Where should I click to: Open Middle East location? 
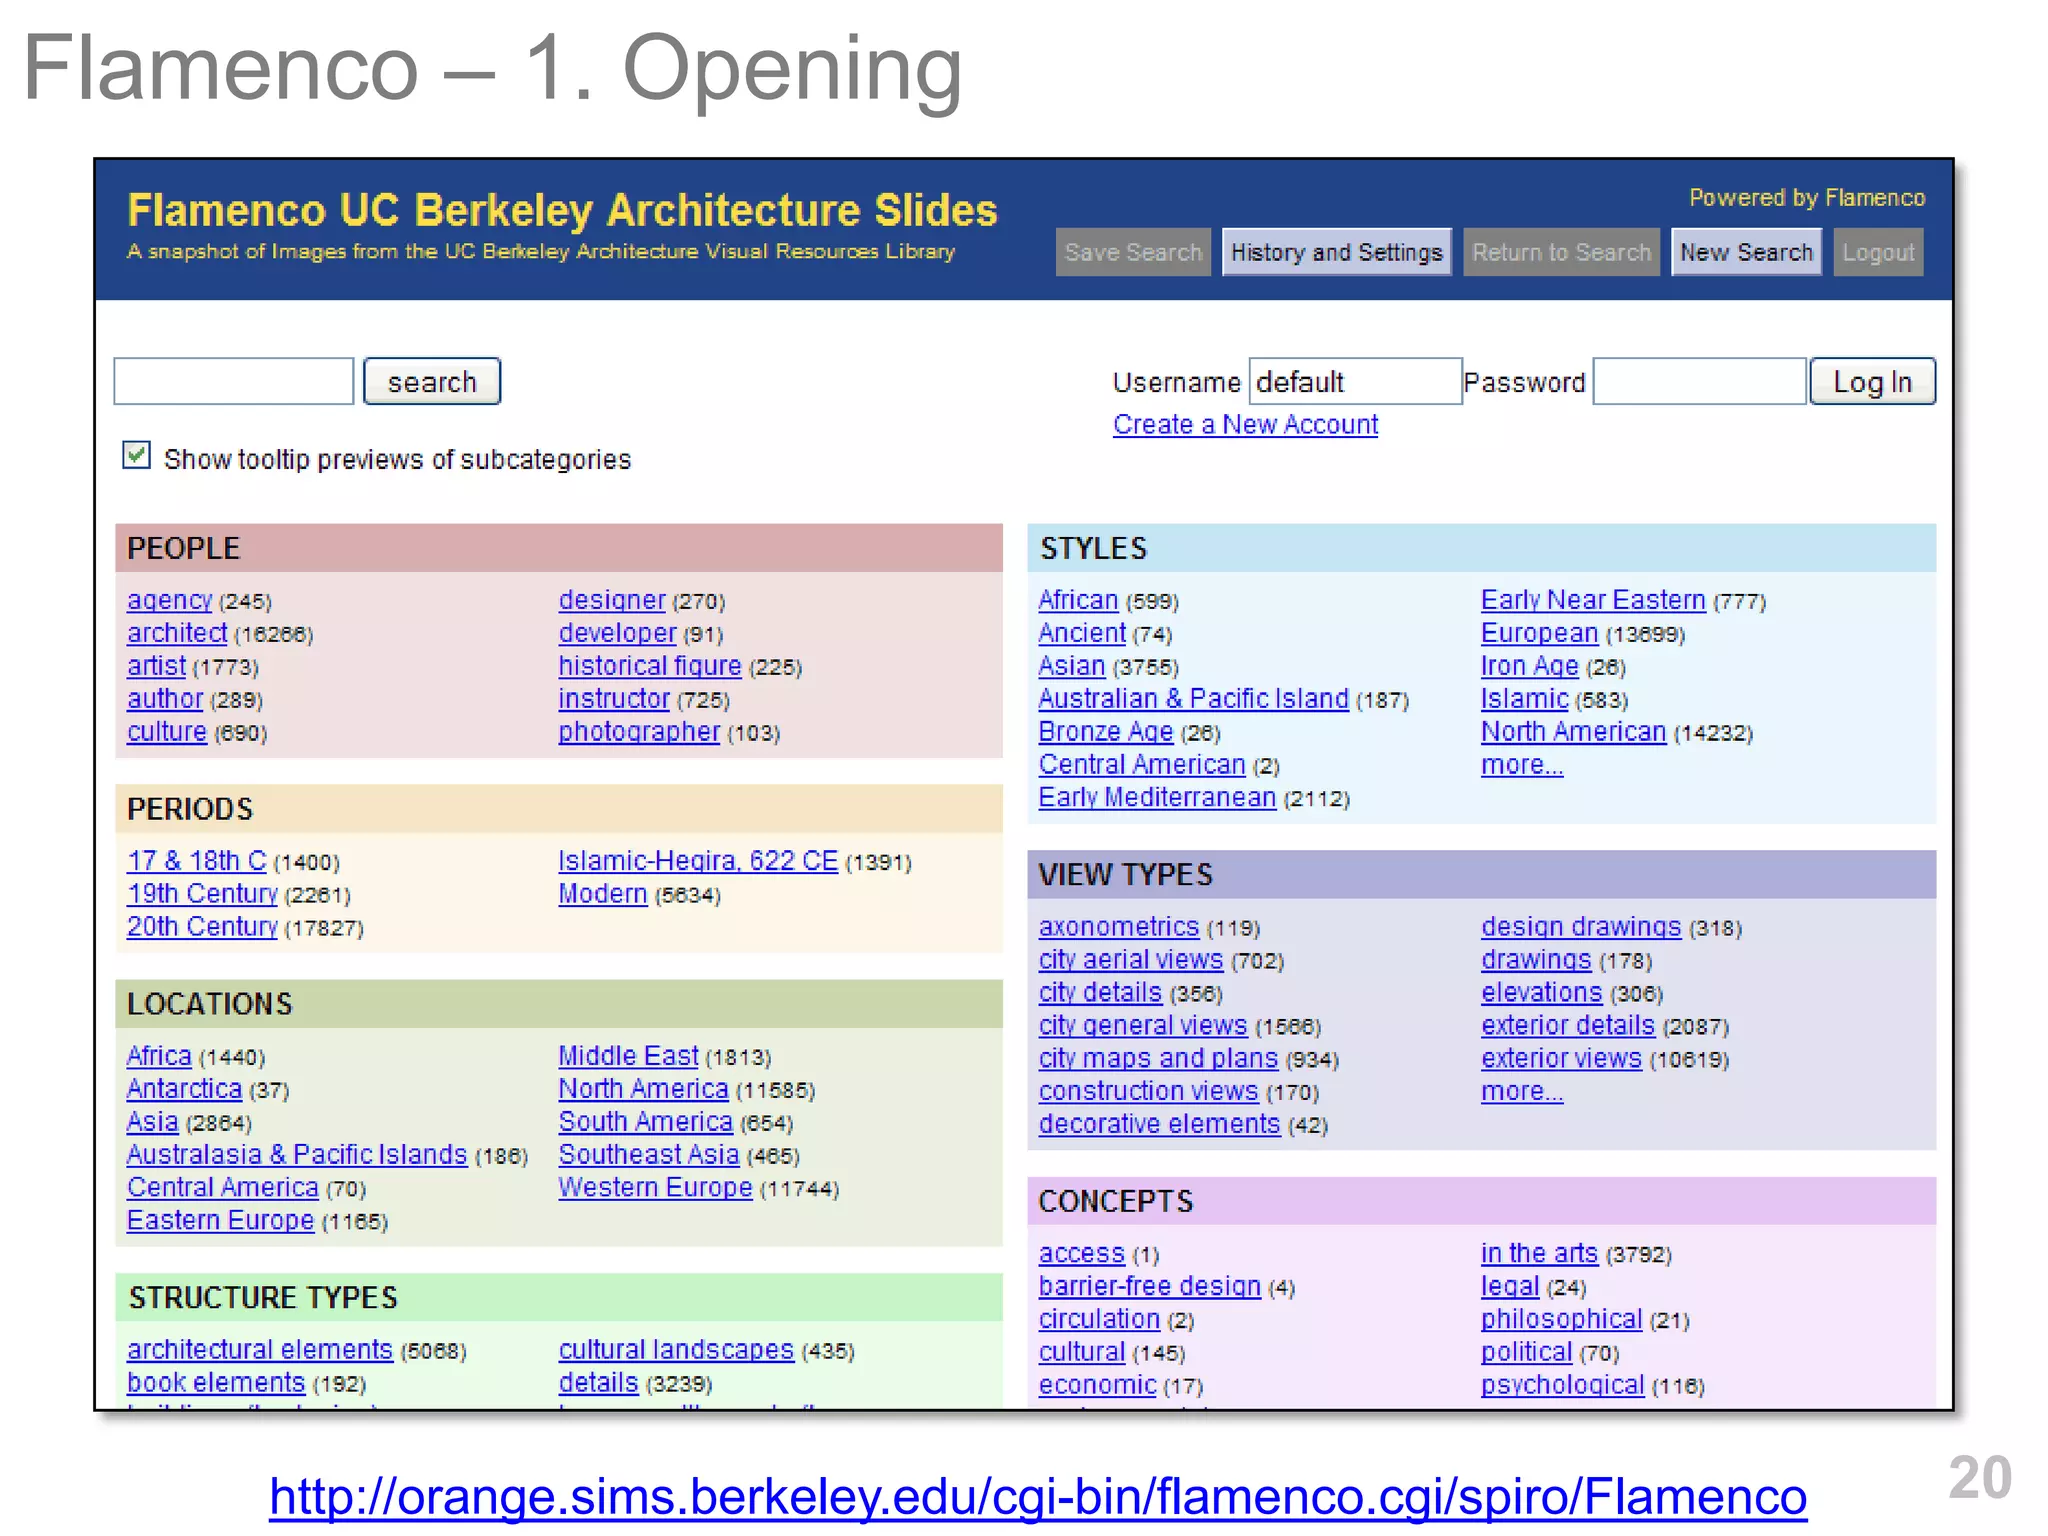click(x=628, y=1056)
